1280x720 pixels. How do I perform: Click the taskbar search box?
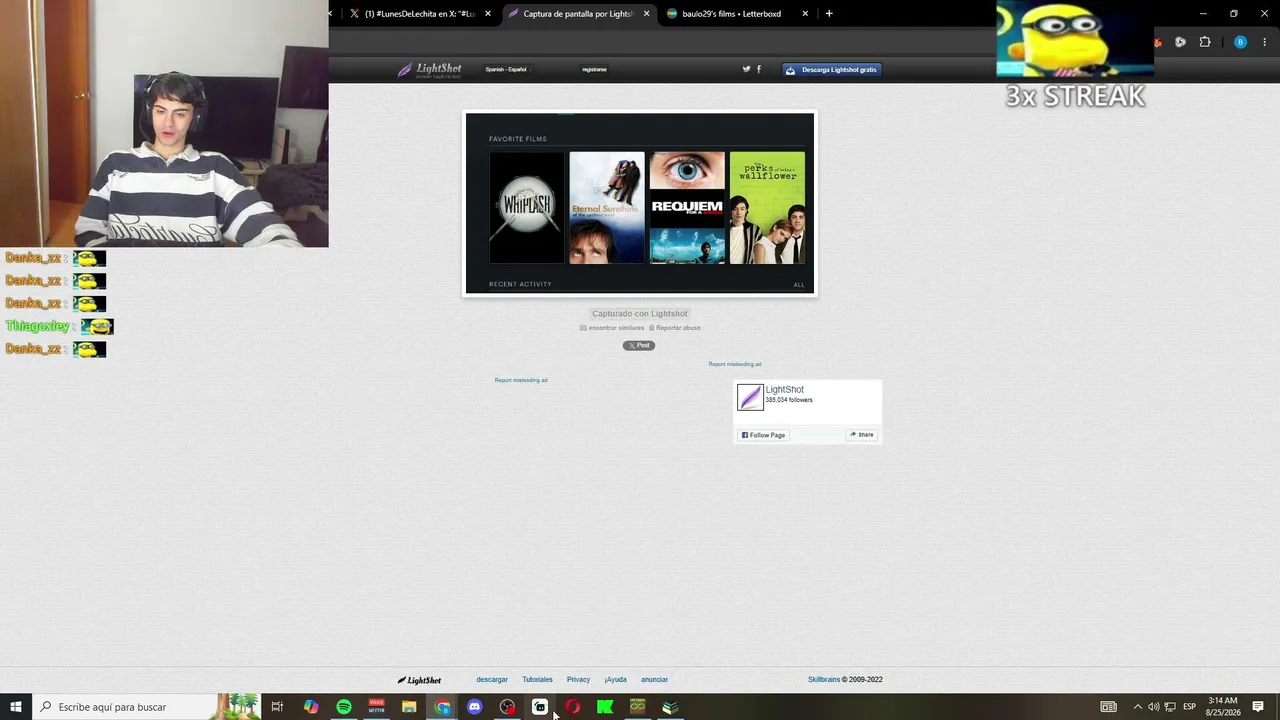tap(146, 707)
